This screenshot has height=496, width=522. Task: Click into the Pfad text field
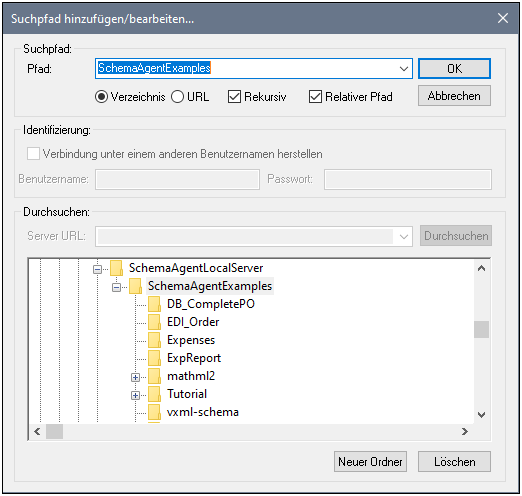246,69
